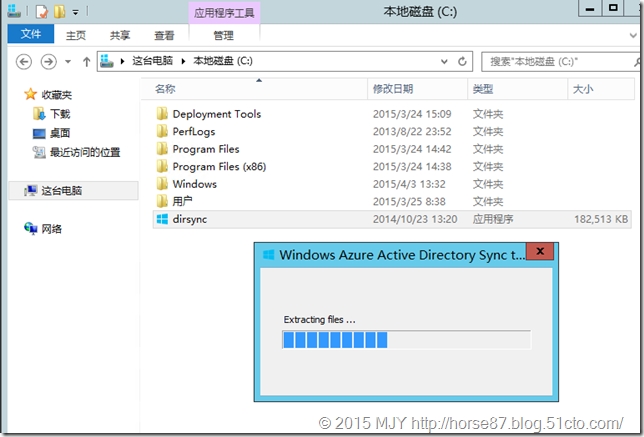Go back with the Back arrow
The width and height of the screenshot is (644, 437).
[x=24, y=62]
